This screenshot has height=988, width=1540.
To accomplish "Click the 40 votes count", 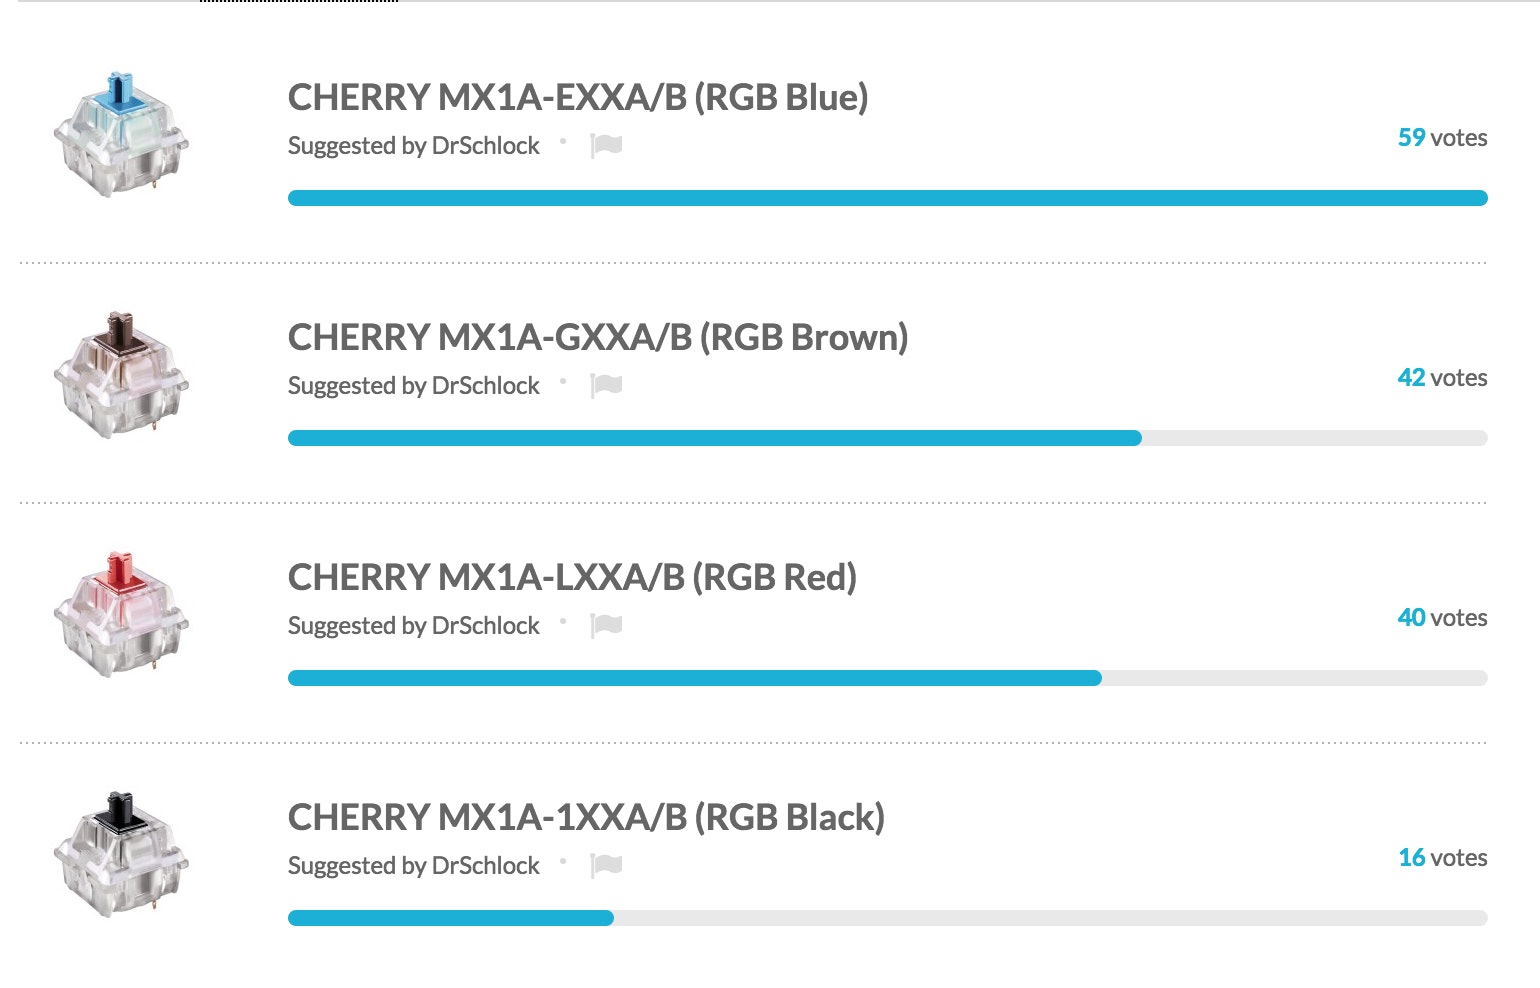I will click(x=1442, y=618).
